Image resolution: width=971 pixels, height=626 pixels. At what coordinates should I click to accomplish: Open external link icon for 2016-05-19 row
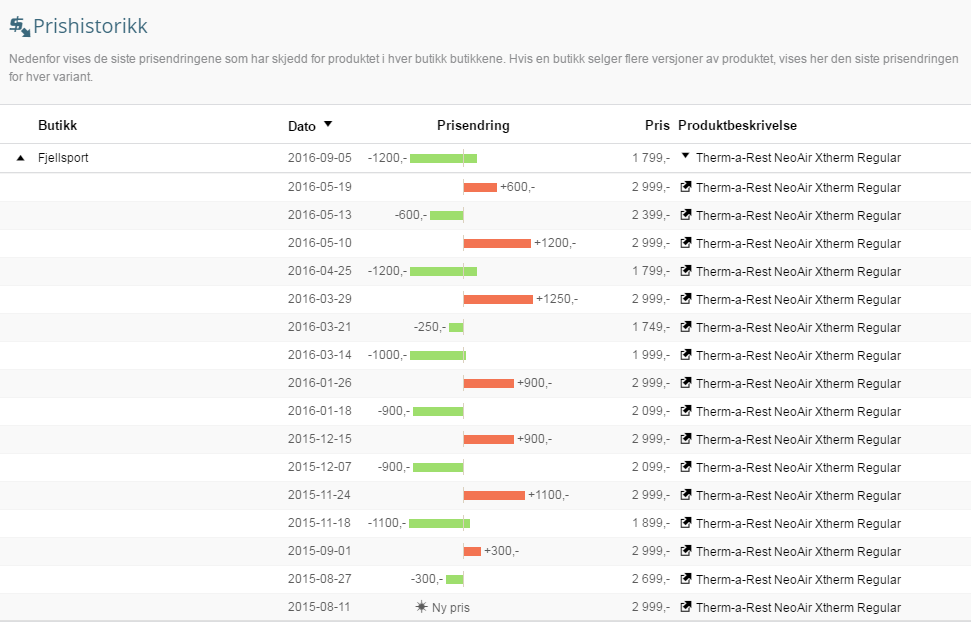686,187
